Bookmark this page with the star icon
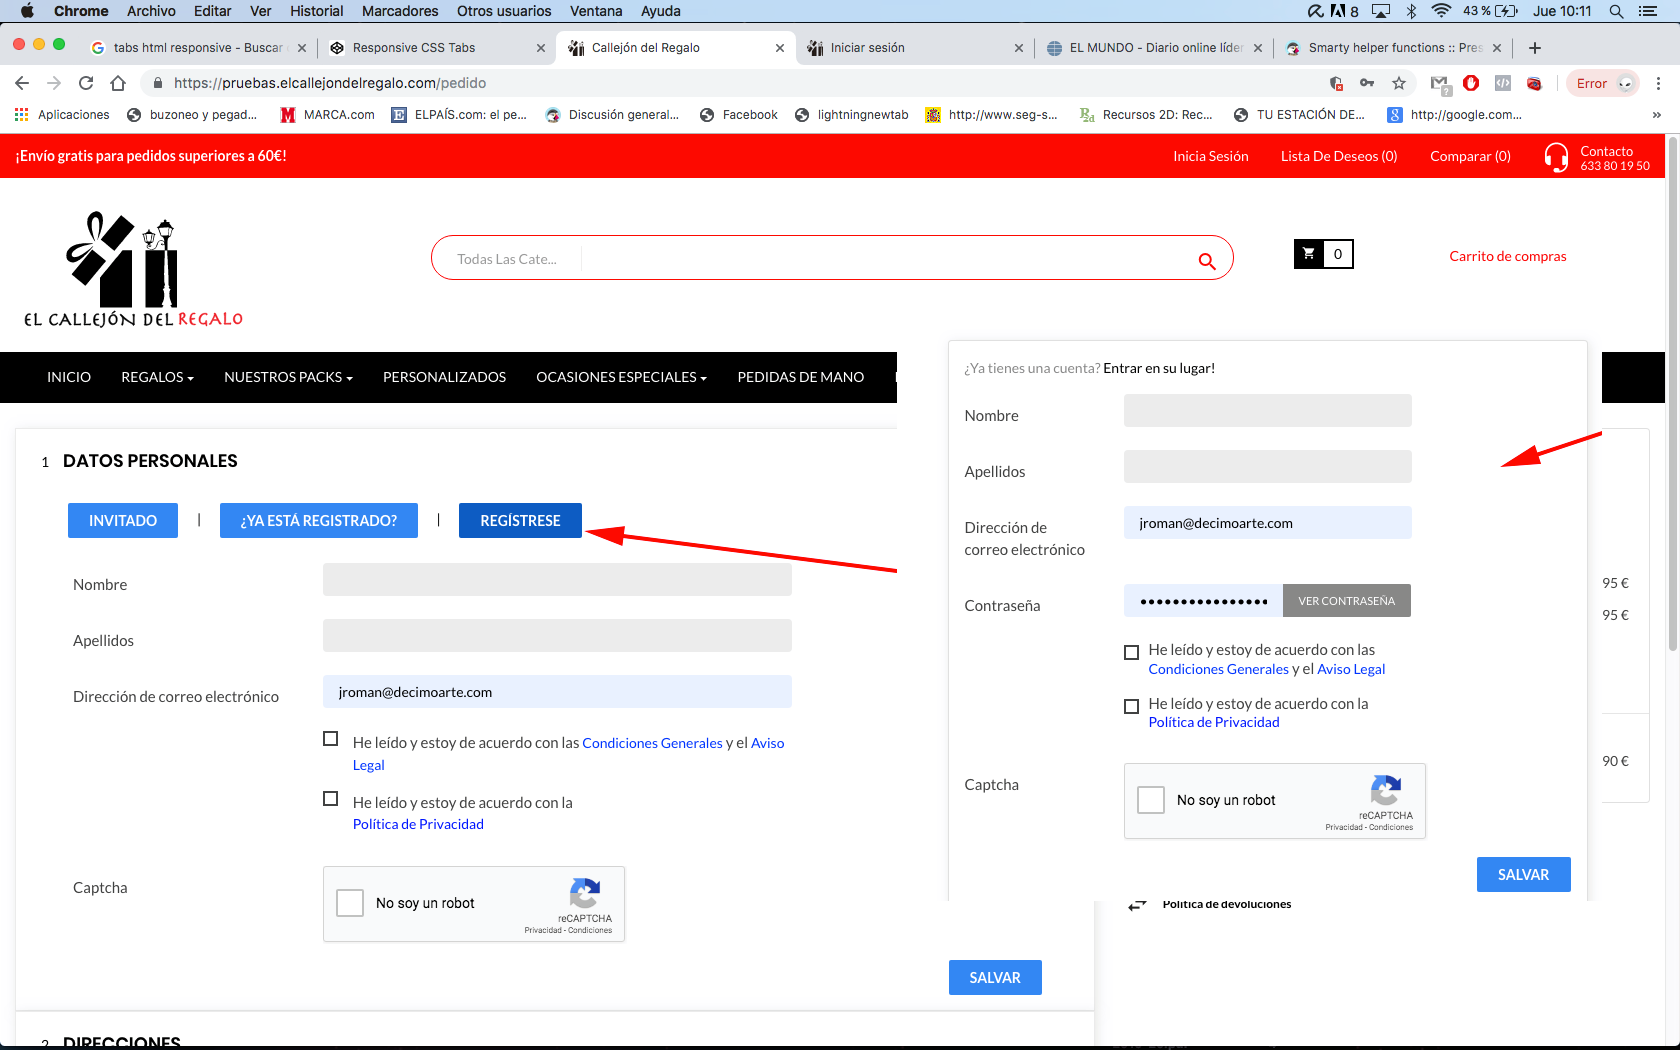 [1399, 83]
